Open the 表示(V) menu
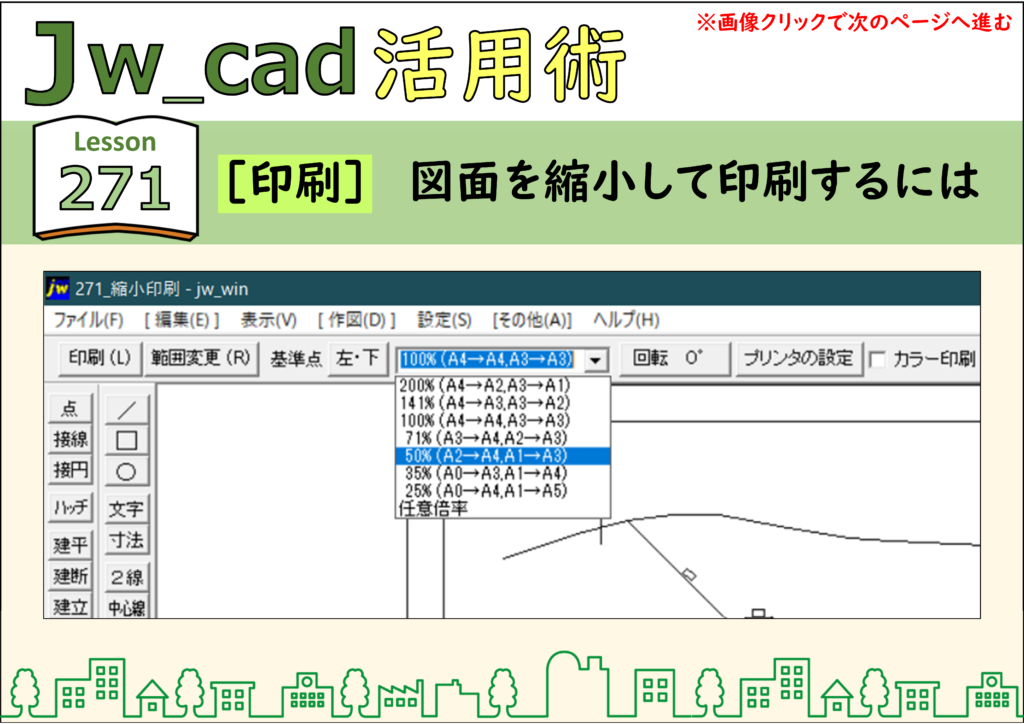The image size is (1024, 724). point(268,320)
